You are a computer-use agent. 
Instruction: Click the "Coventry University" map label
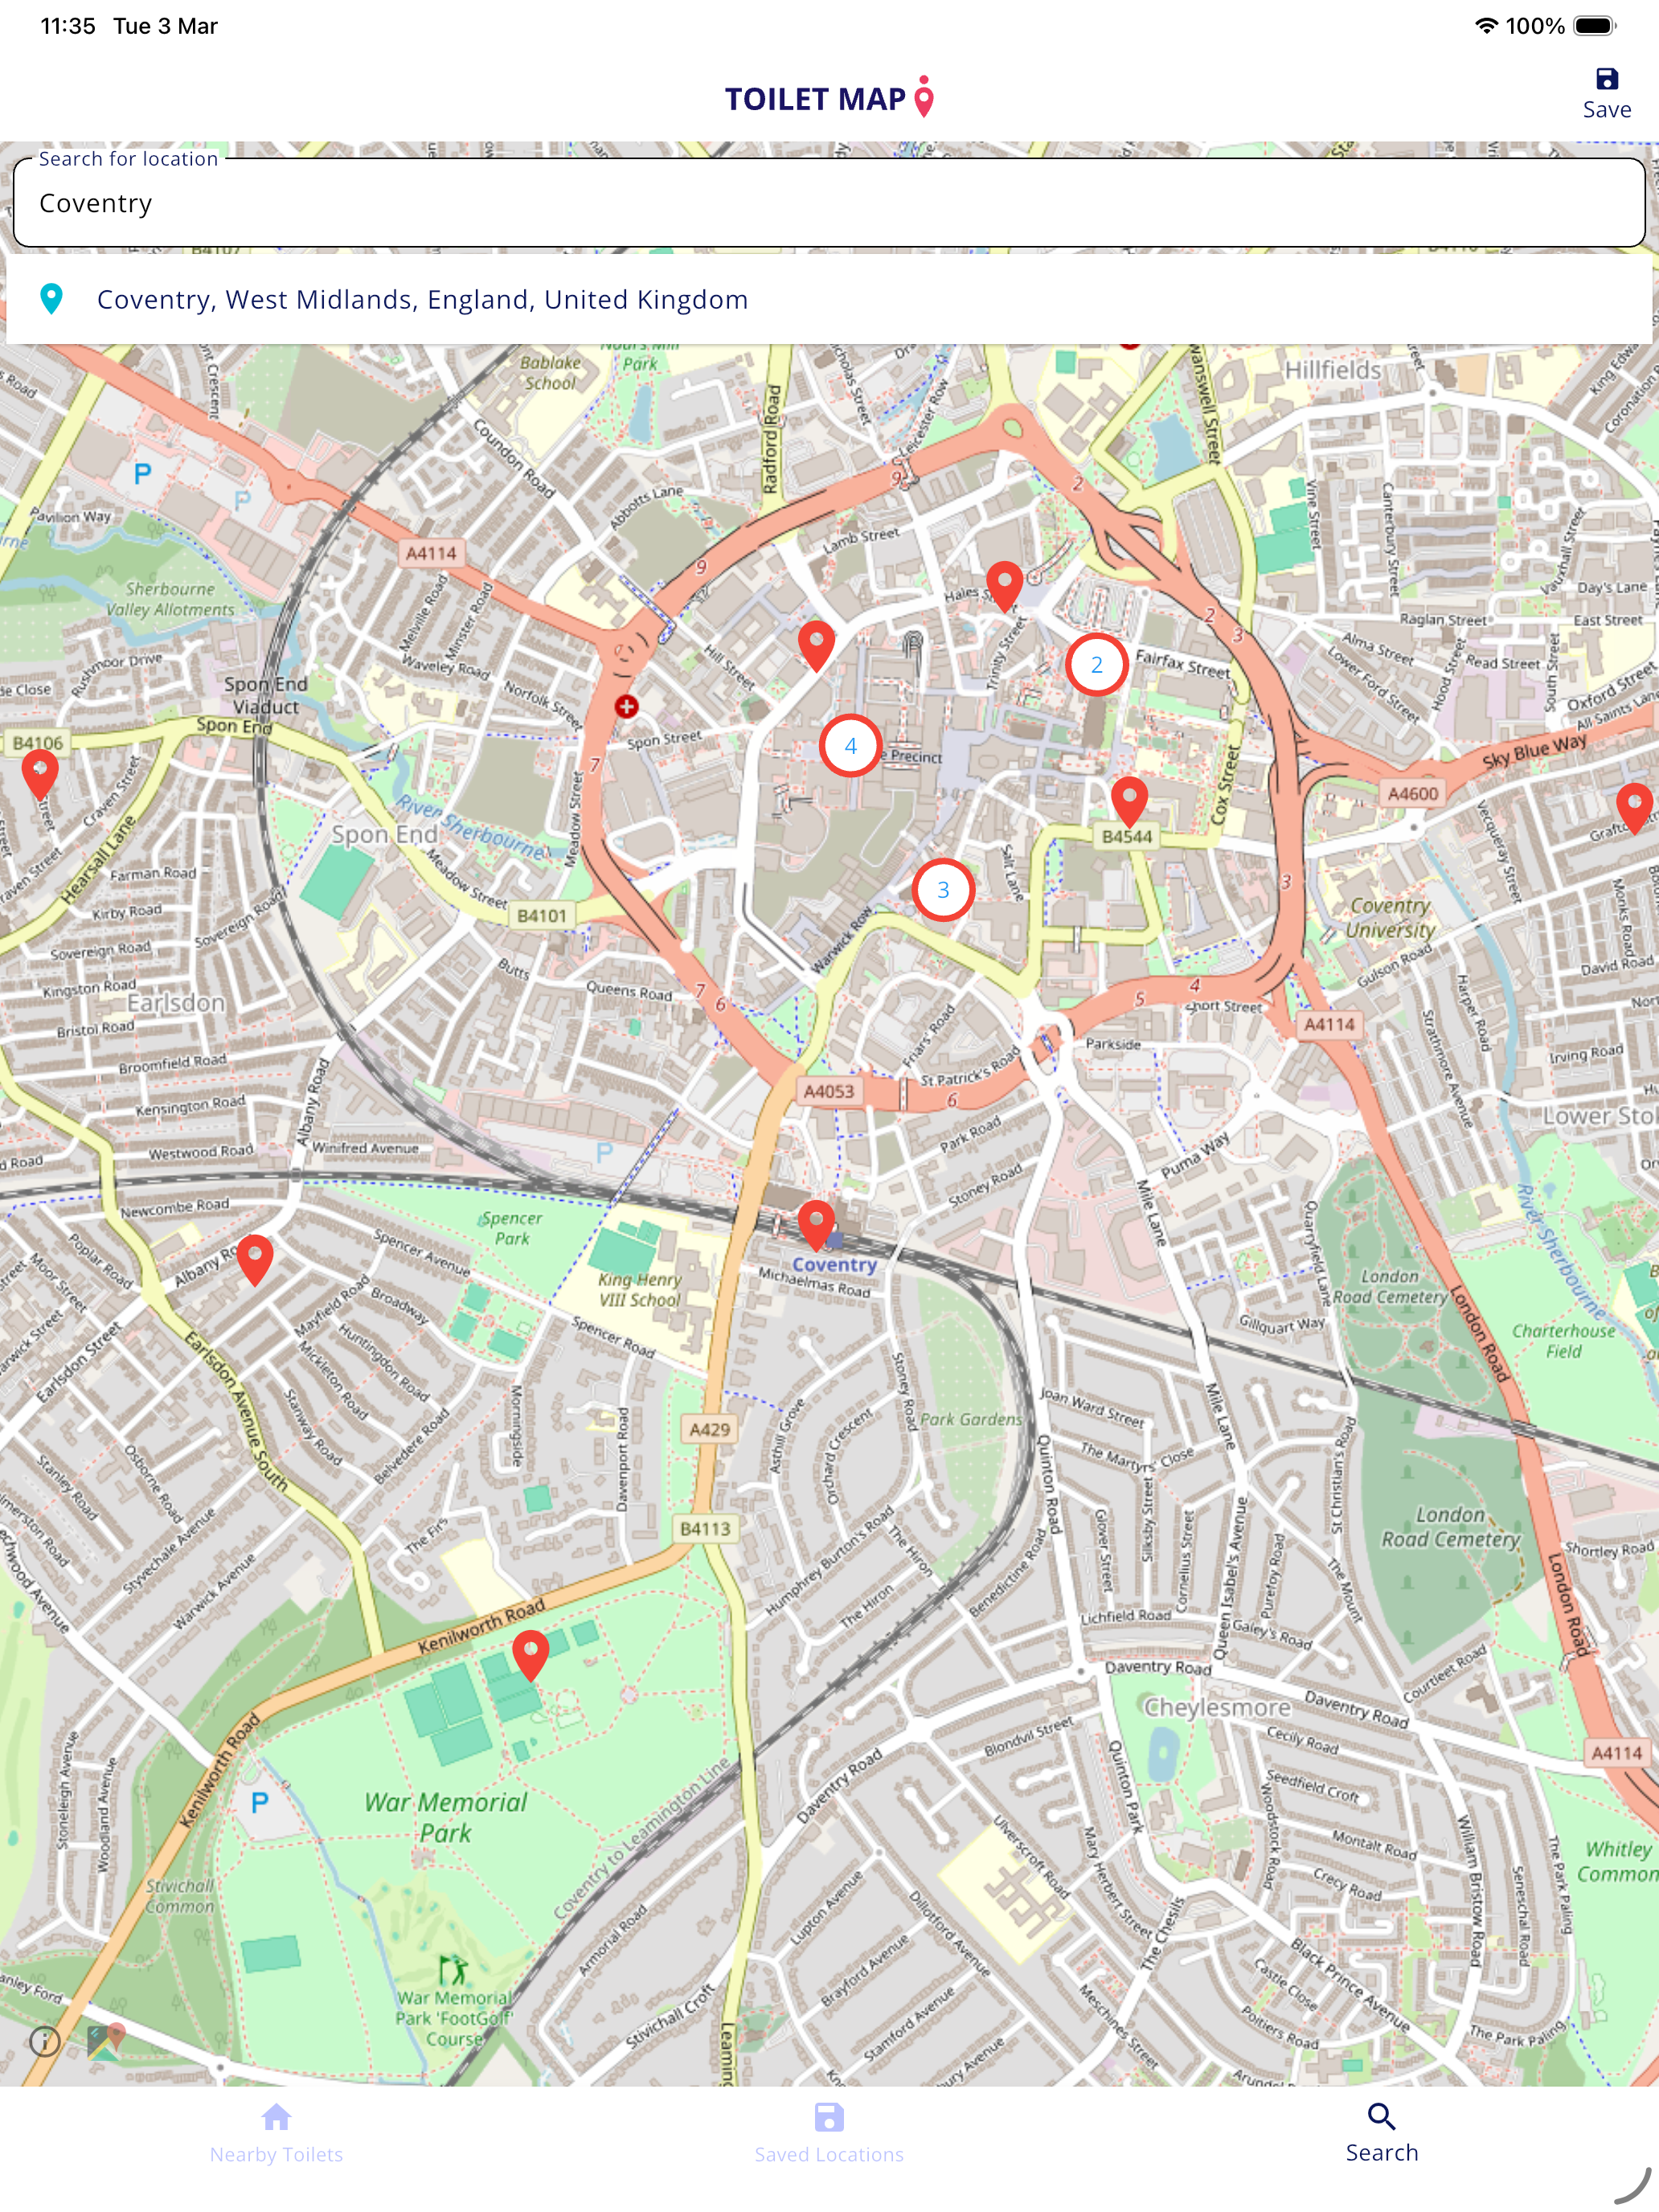click(1390, 918)
